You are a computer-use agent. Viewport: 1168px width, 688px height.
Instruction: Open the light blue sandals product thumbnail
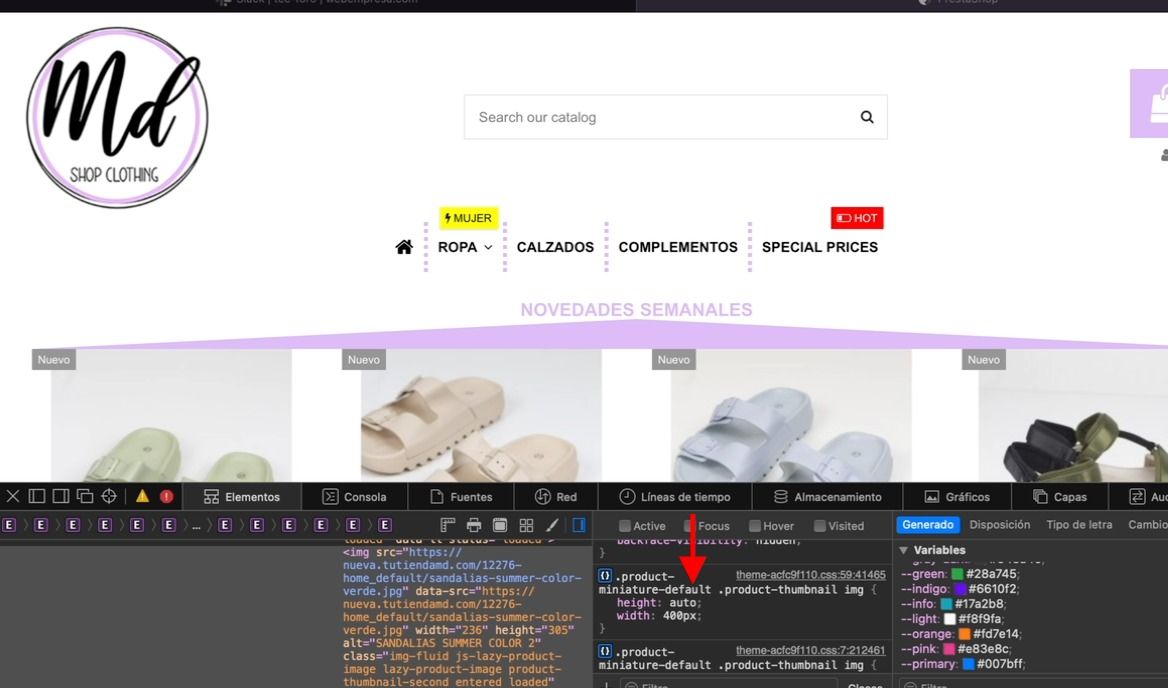click(791, 415)
